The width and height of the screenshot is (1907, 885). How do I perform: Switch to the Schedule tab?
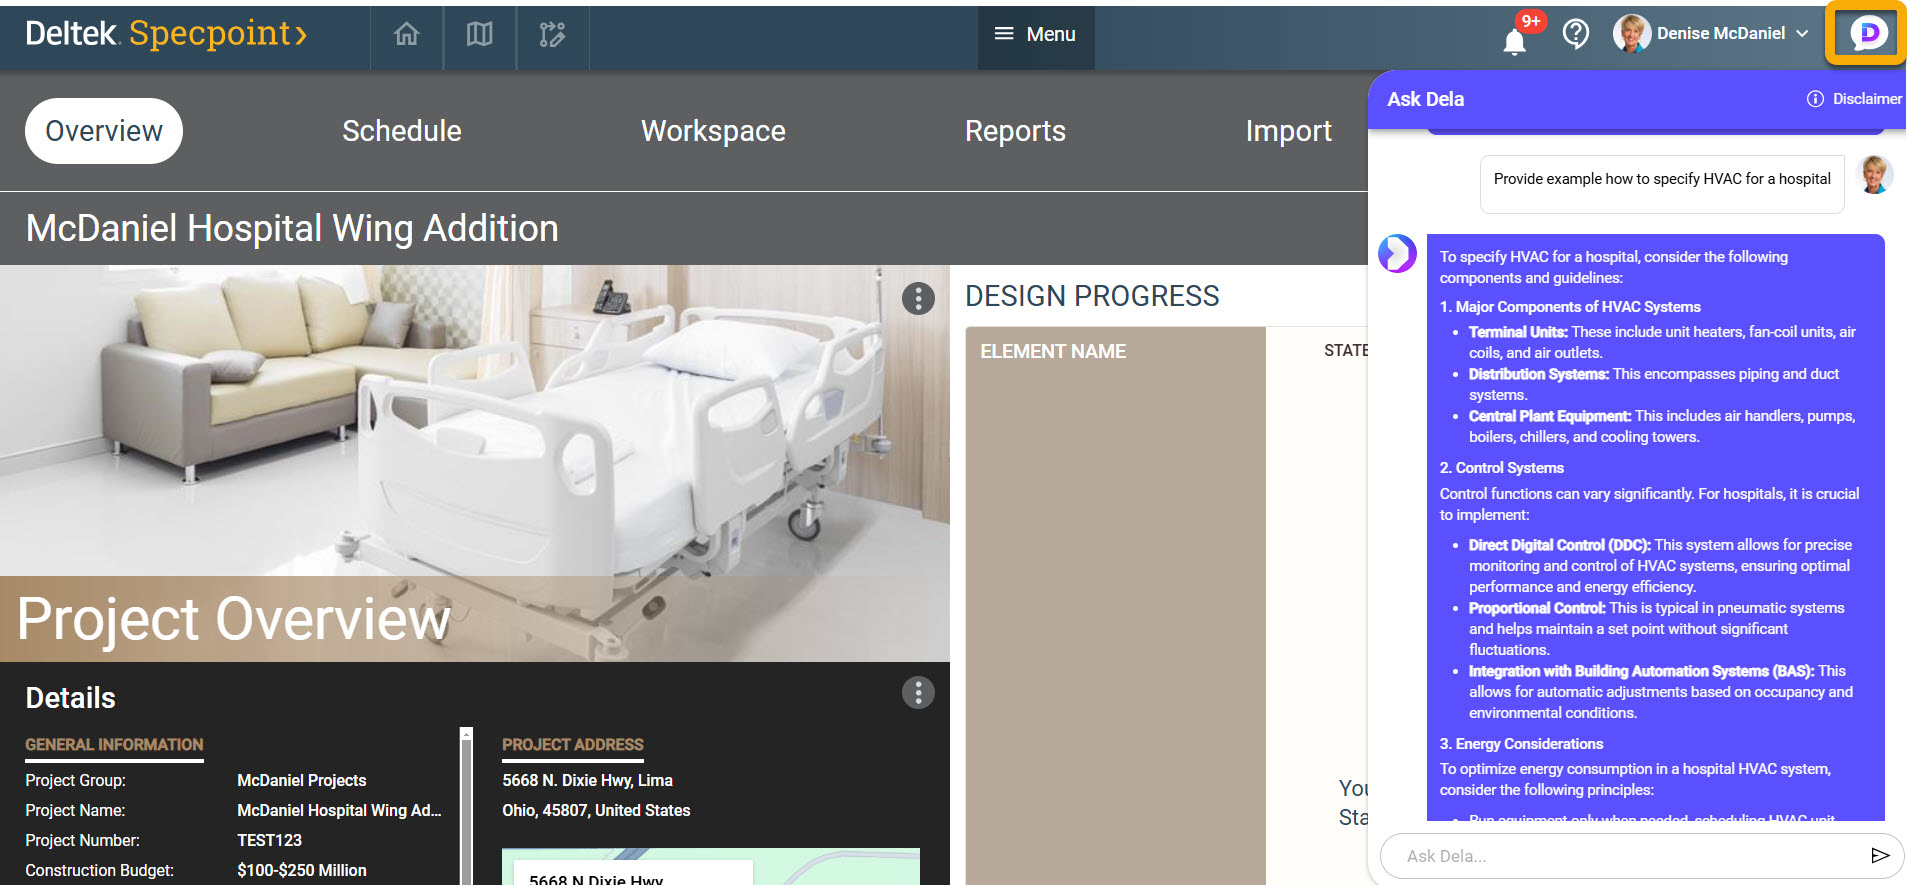tap(401, 131)
